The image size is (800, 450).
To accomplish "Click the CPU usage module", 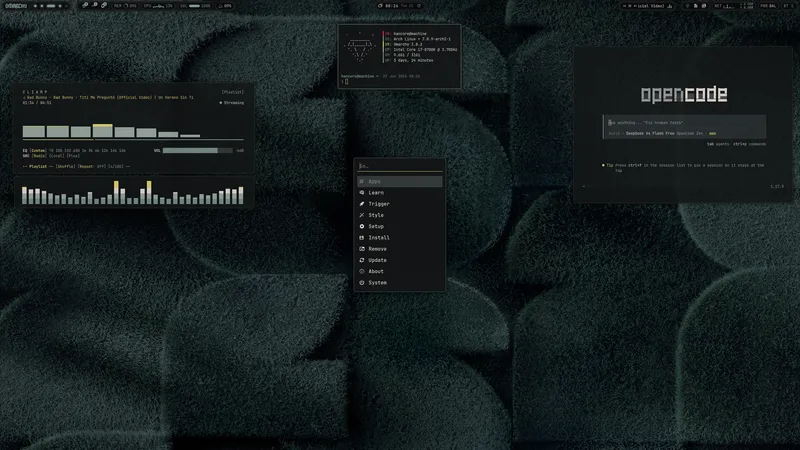I will 158,6.
